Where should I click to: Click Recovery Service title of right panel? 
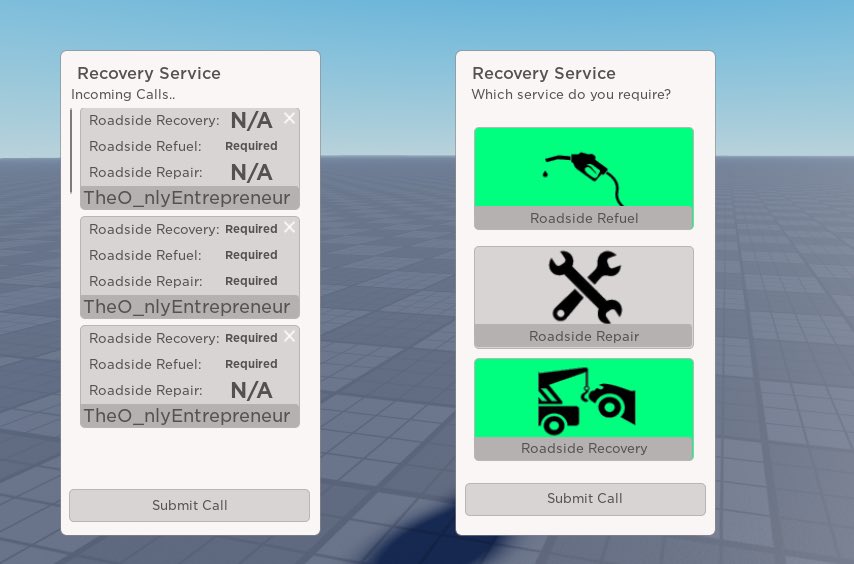(544, 73)
